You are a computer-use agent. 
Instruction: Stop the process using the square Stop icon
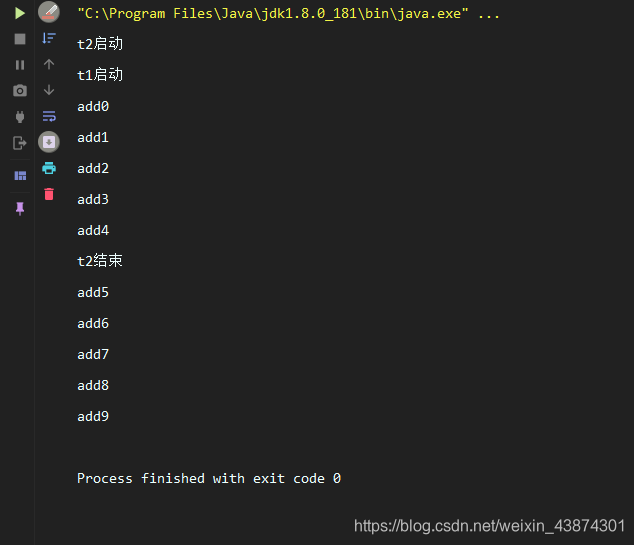20,39
